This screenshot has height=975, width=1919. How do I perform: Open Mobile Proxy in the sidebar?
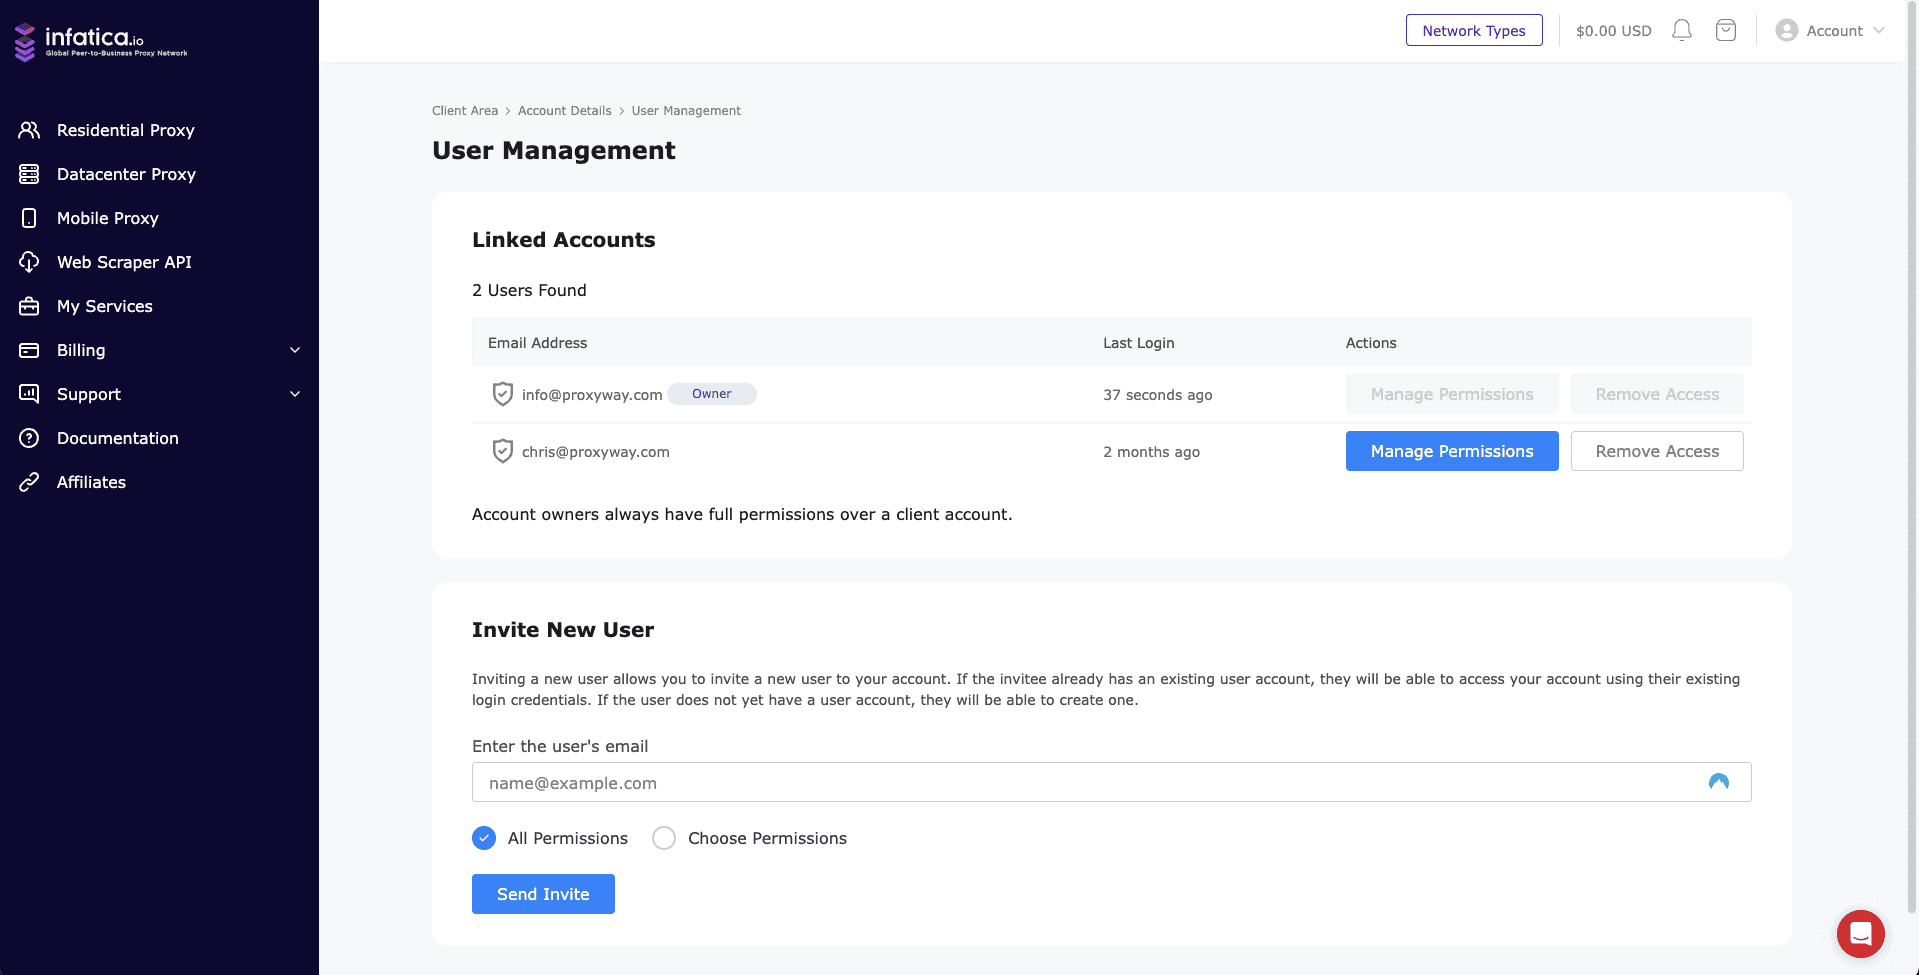coord(108,218)
